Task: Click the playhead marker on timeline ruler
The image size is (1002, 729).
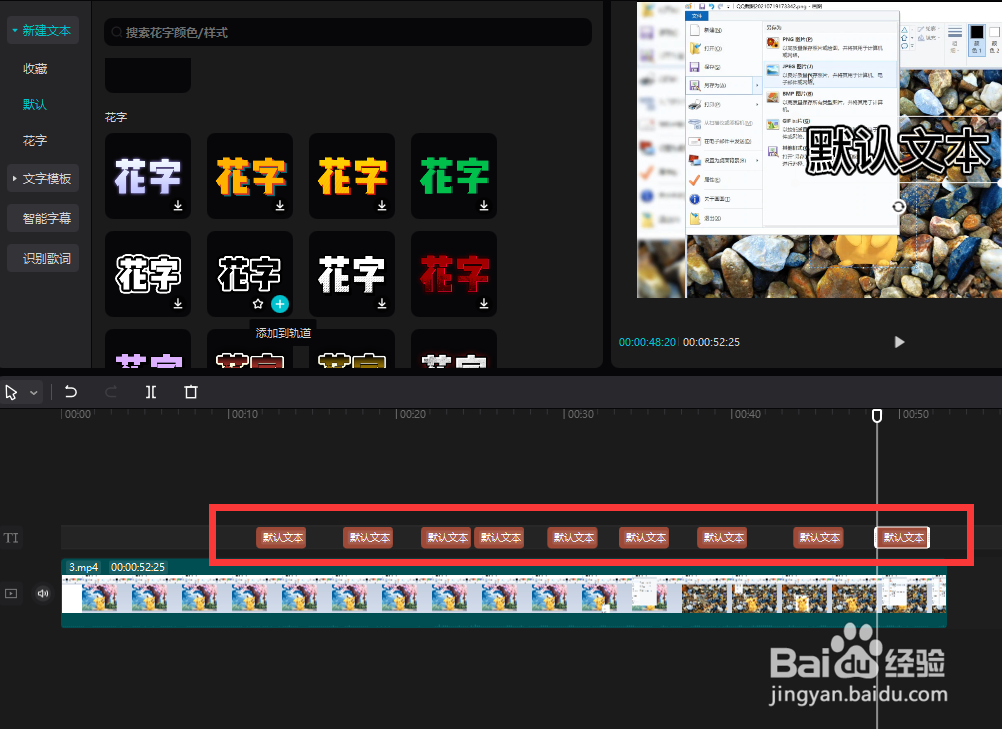Action: (877, 416)
